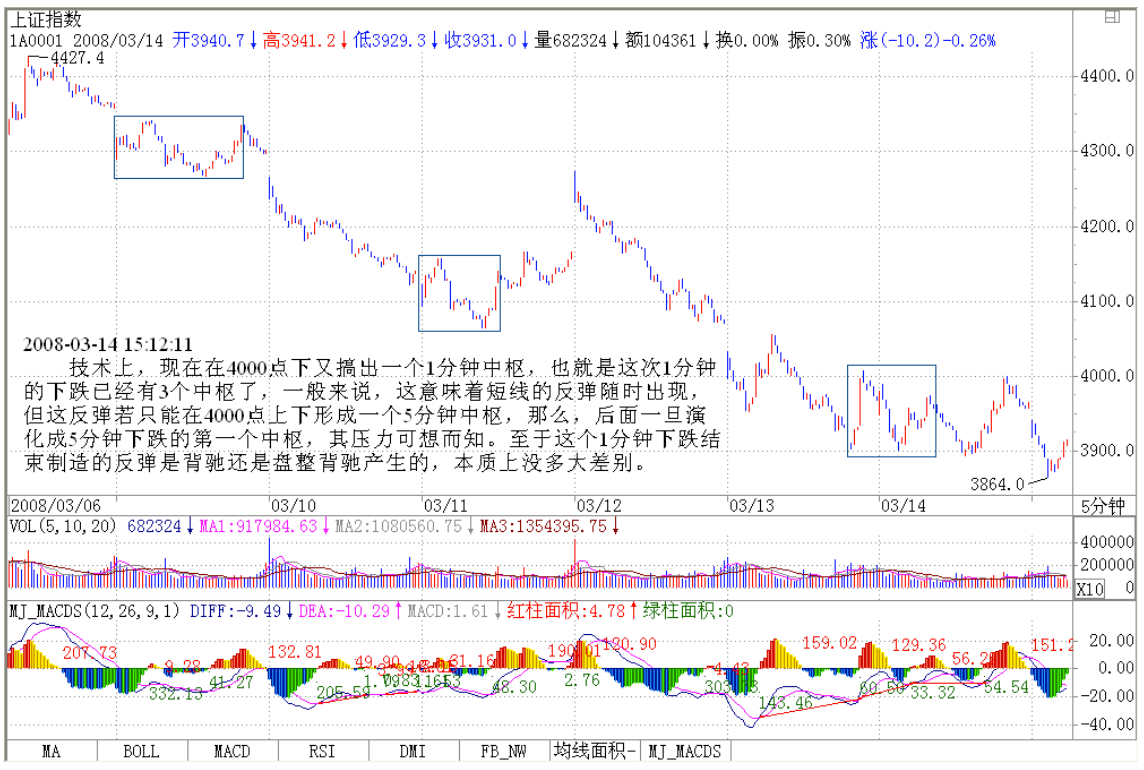
Task: Click the 3900.0 price axis label
Action: (x=1108, y=450)
